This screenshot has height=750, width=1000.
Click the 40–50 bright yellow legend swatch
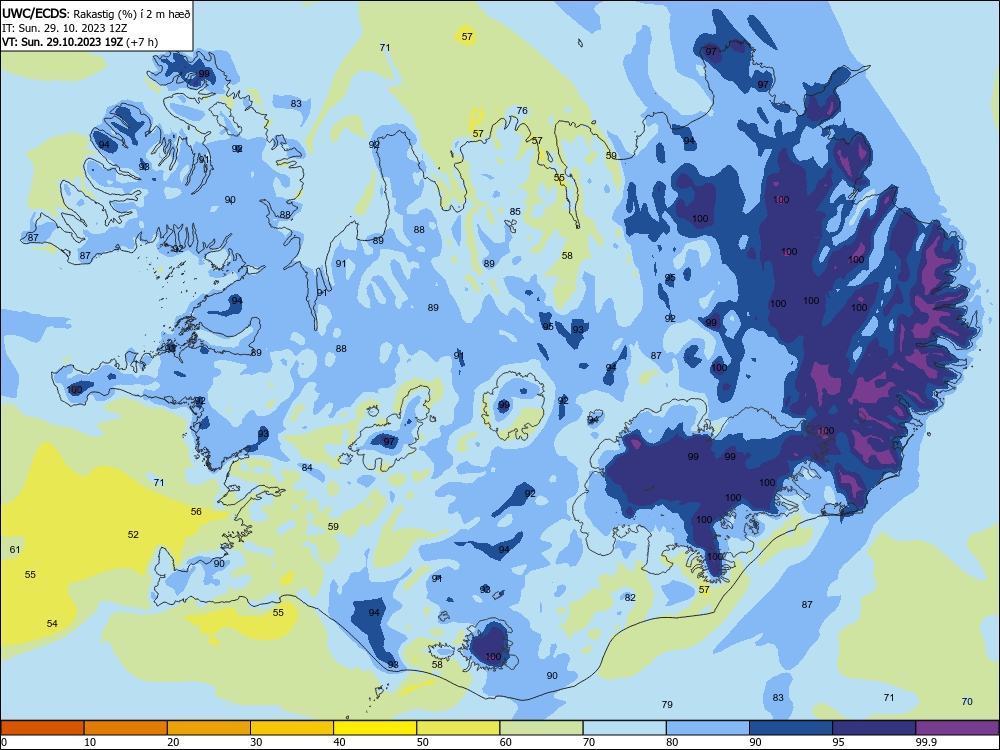point(375,728)
